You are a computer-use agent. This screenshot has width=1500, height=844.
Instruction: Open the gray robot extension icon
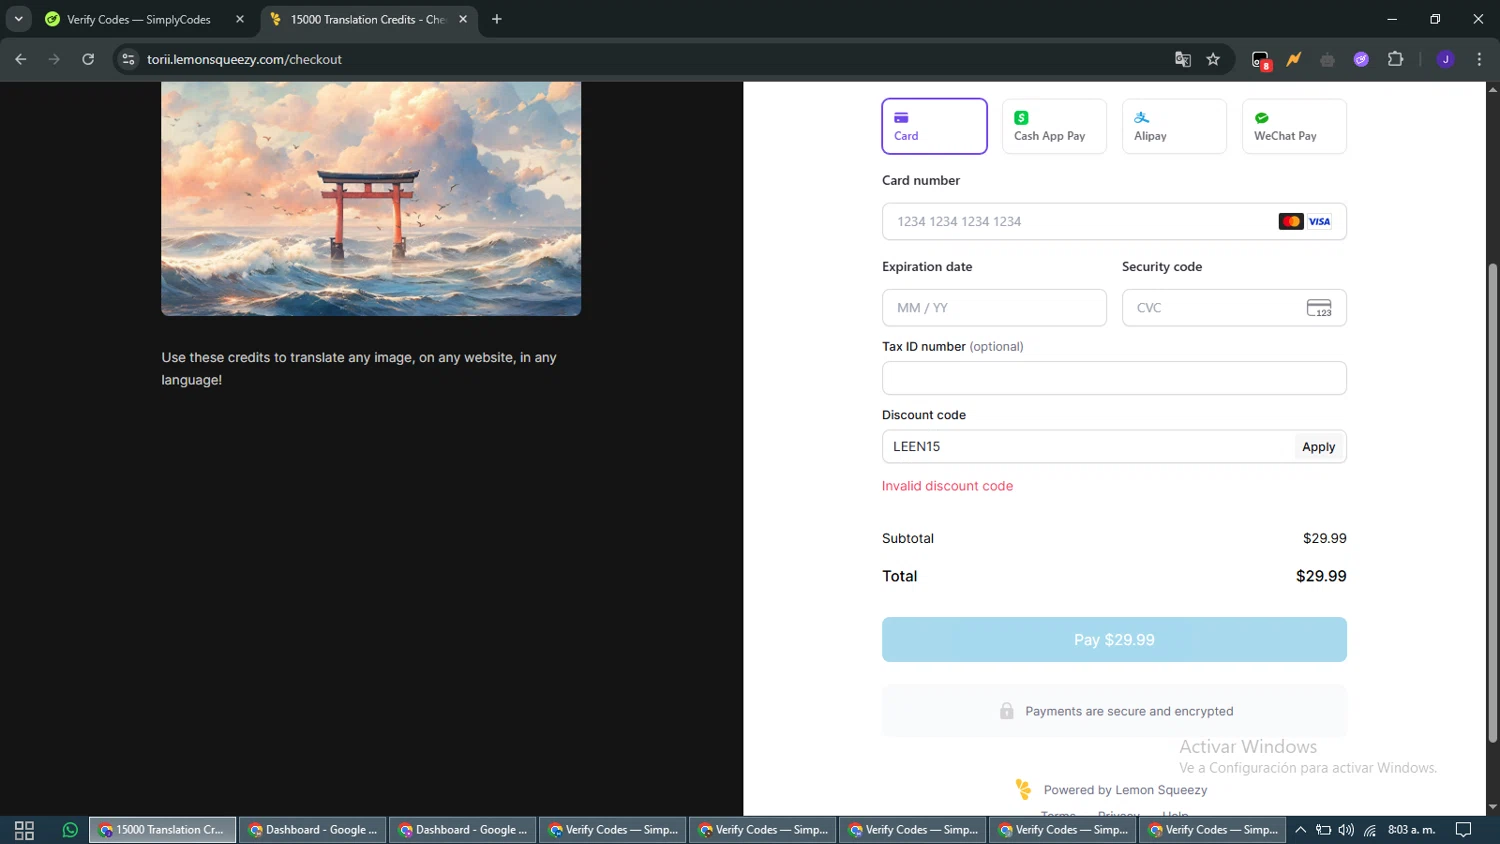(x=1327, y=60)
